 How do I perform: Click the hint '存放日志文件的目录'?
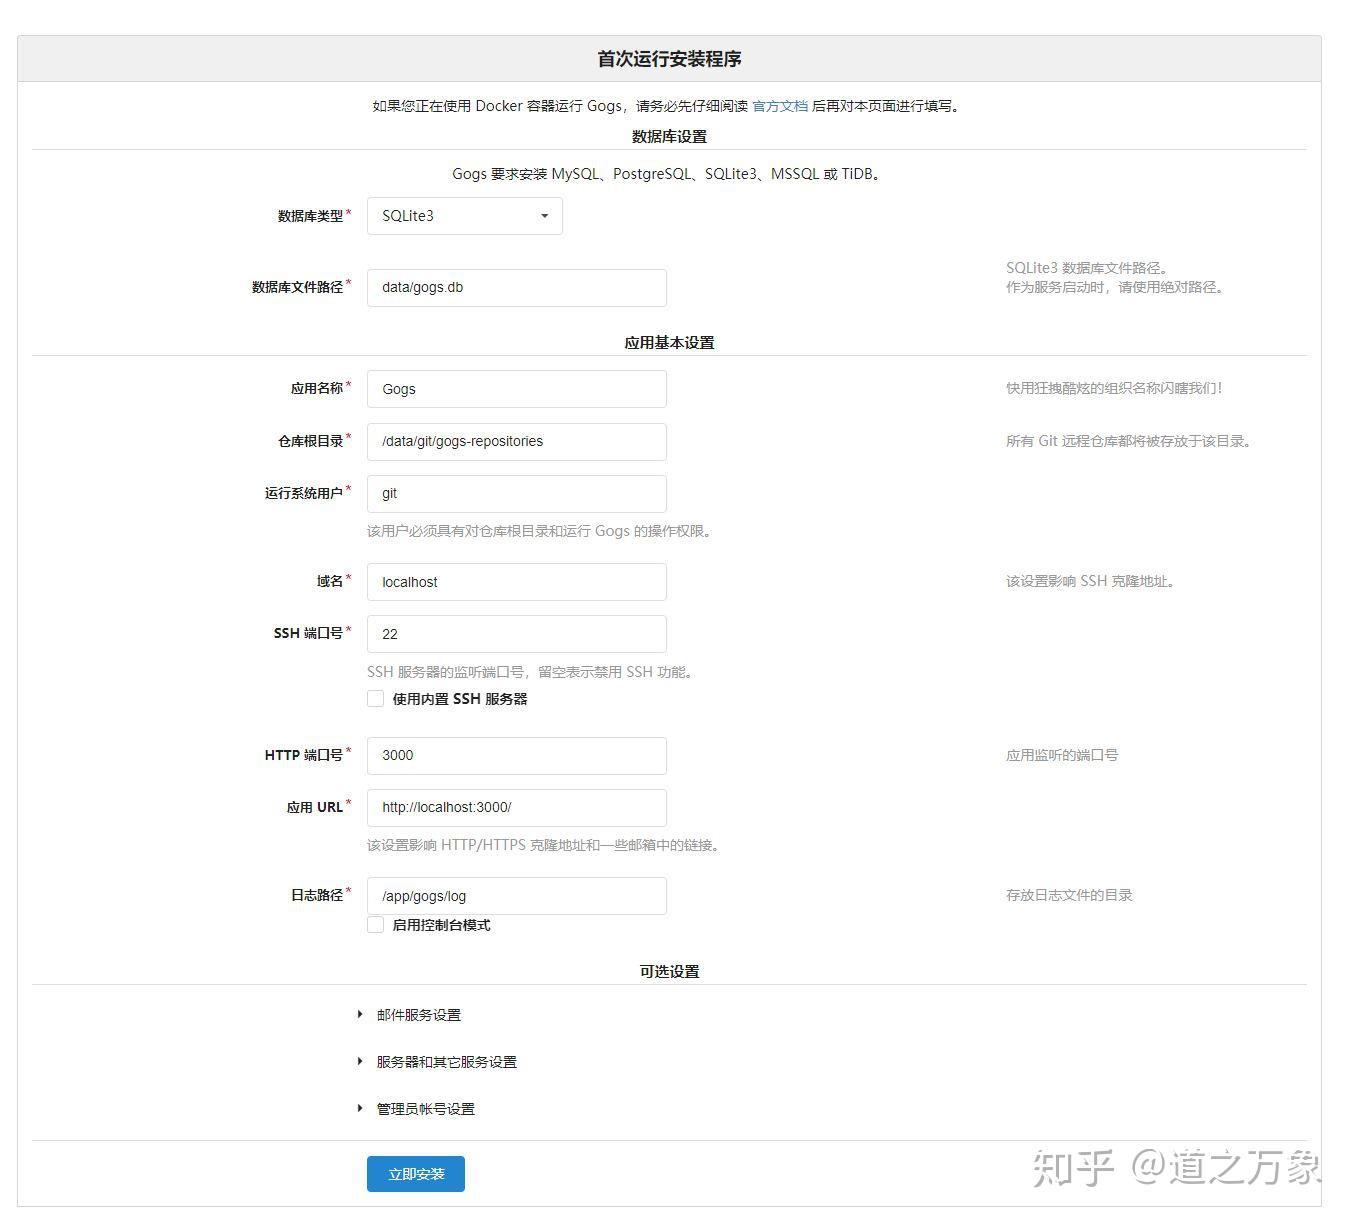point(1069,895)
